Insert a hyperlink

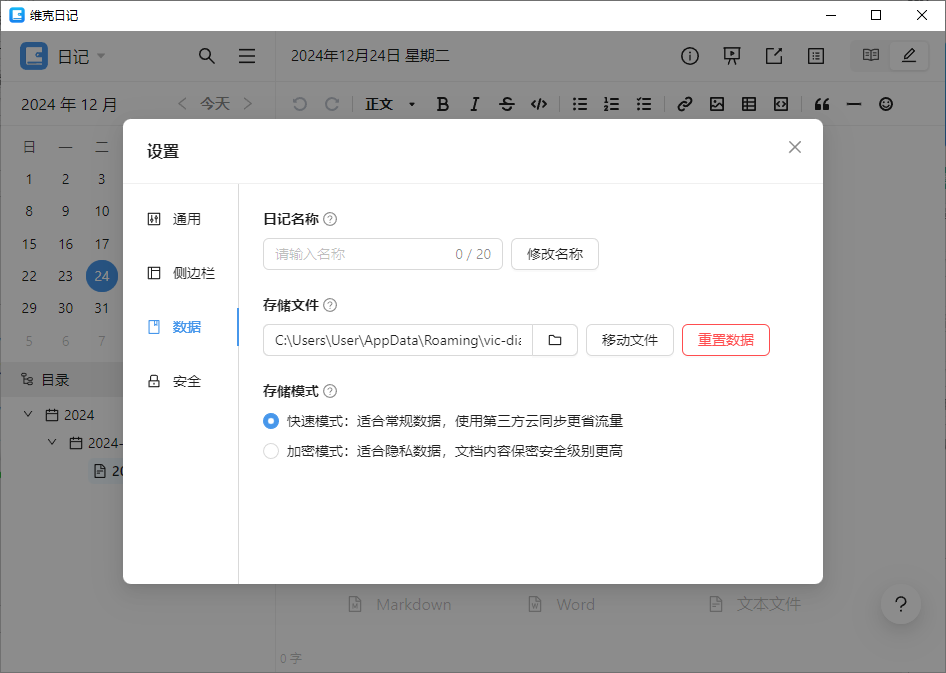pos(684,104)
